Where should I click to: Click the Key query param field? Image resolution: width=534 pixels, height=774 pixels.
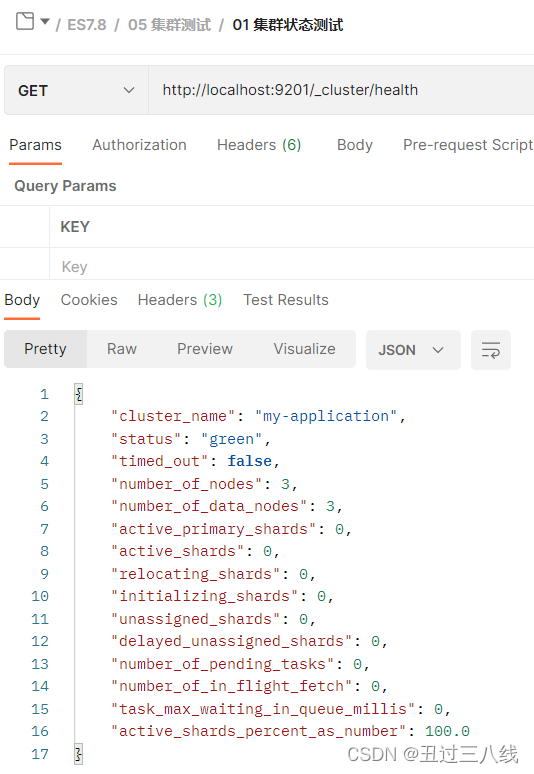click(291, 267)
